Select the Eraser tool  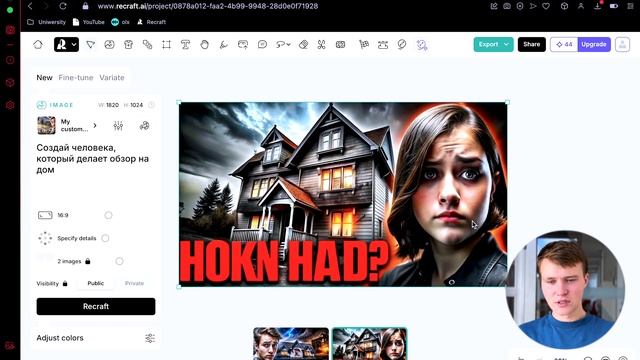[x=303, y=44]
